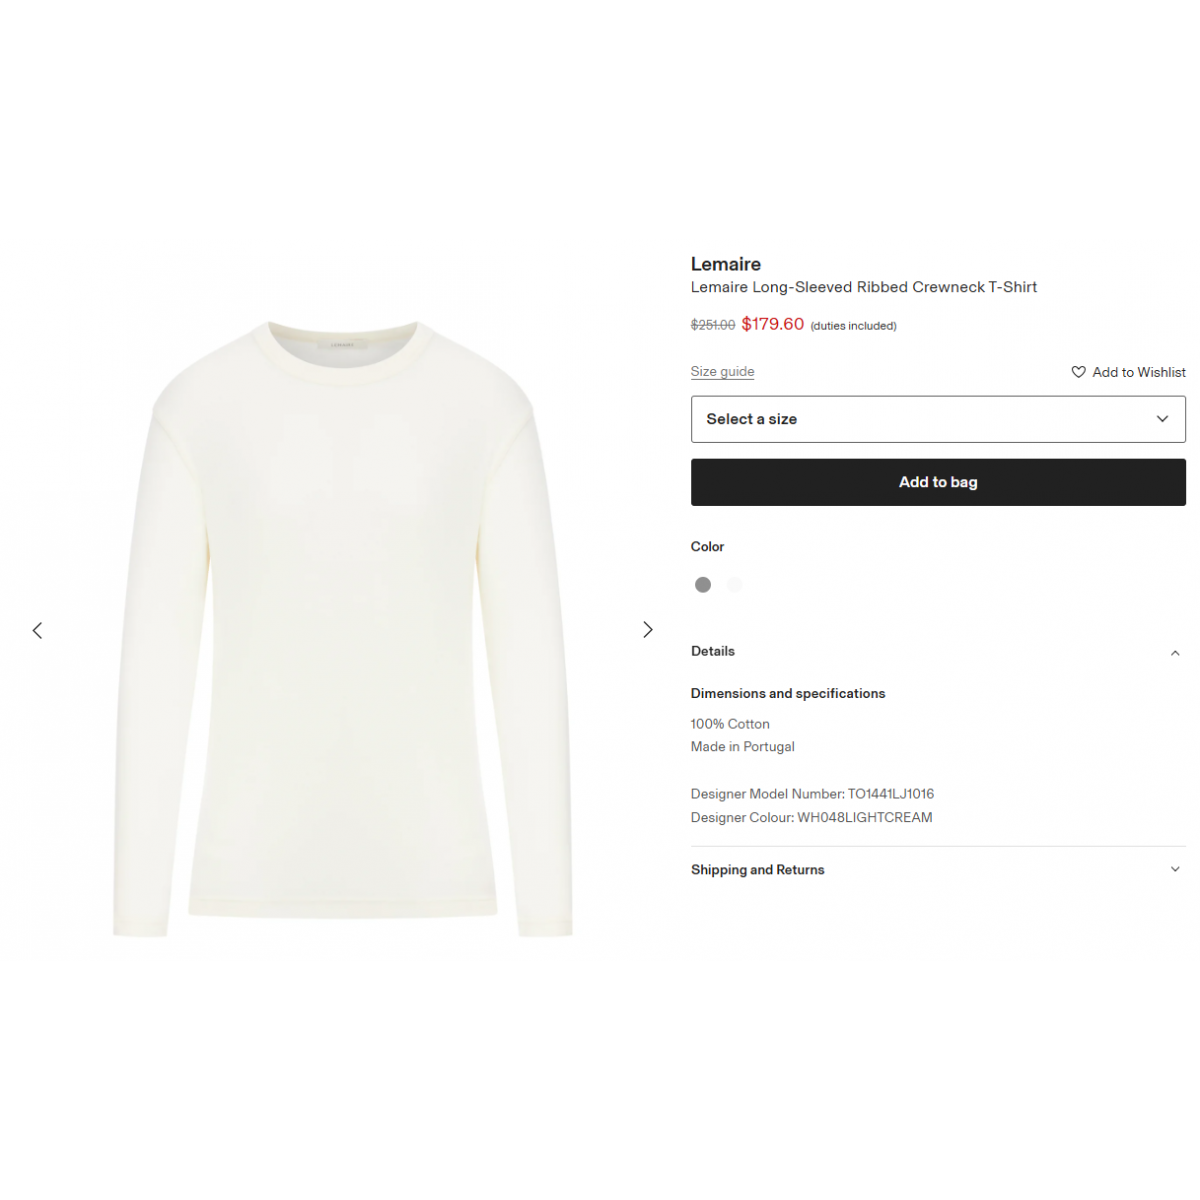The image size is (1200, 1200).
Task: Add the T-shirt to bag
Action: point(938,482)
